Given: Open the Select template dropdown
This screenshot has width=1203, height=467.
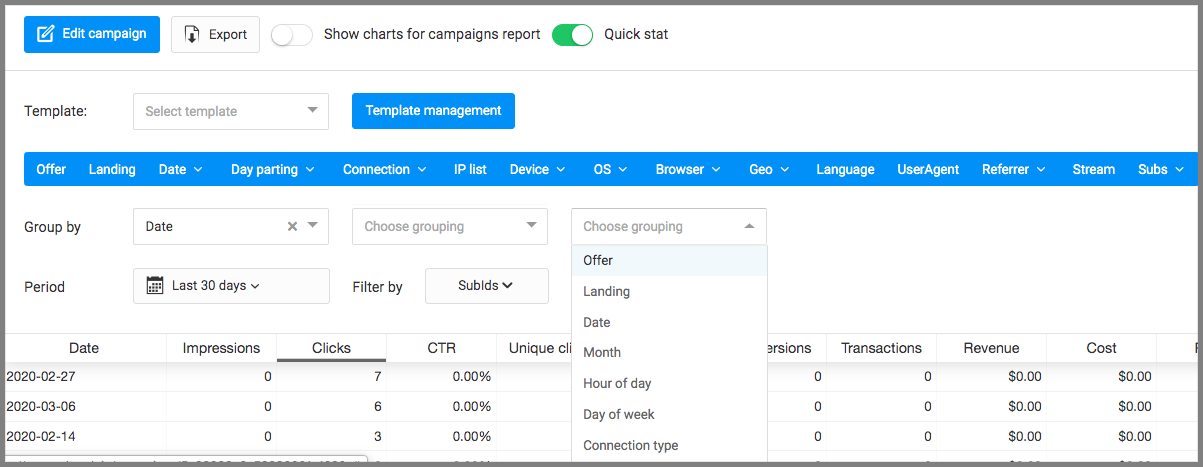Looking at the screenshot, I should point(230,111).
